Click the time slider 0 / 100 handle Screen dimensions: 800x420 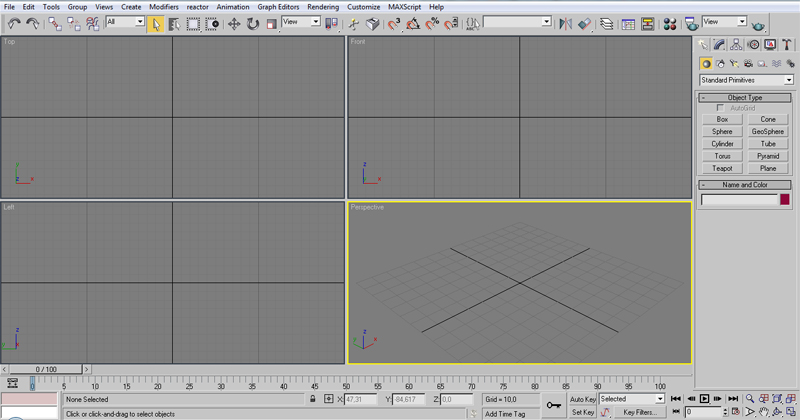46,369
